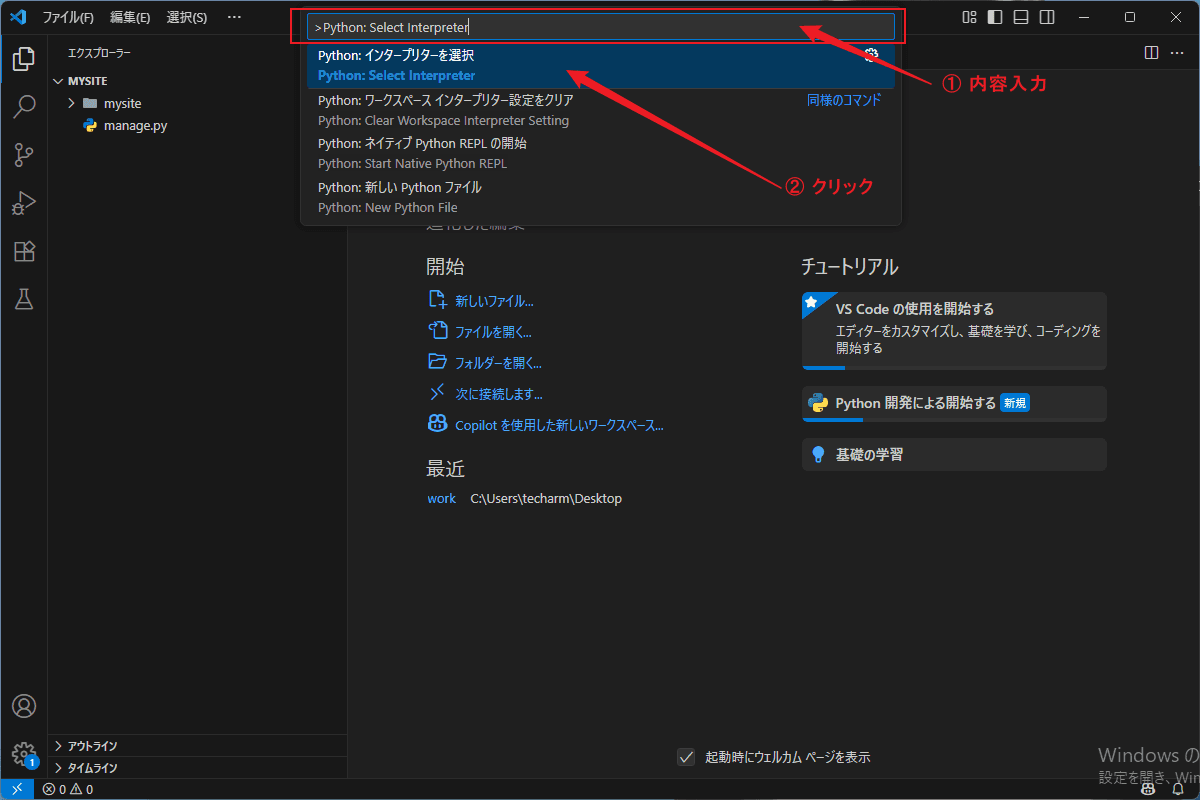Click the Copilot status bar icon
This screenshot has height=800, width=1200.
(x=1150, y=789)
